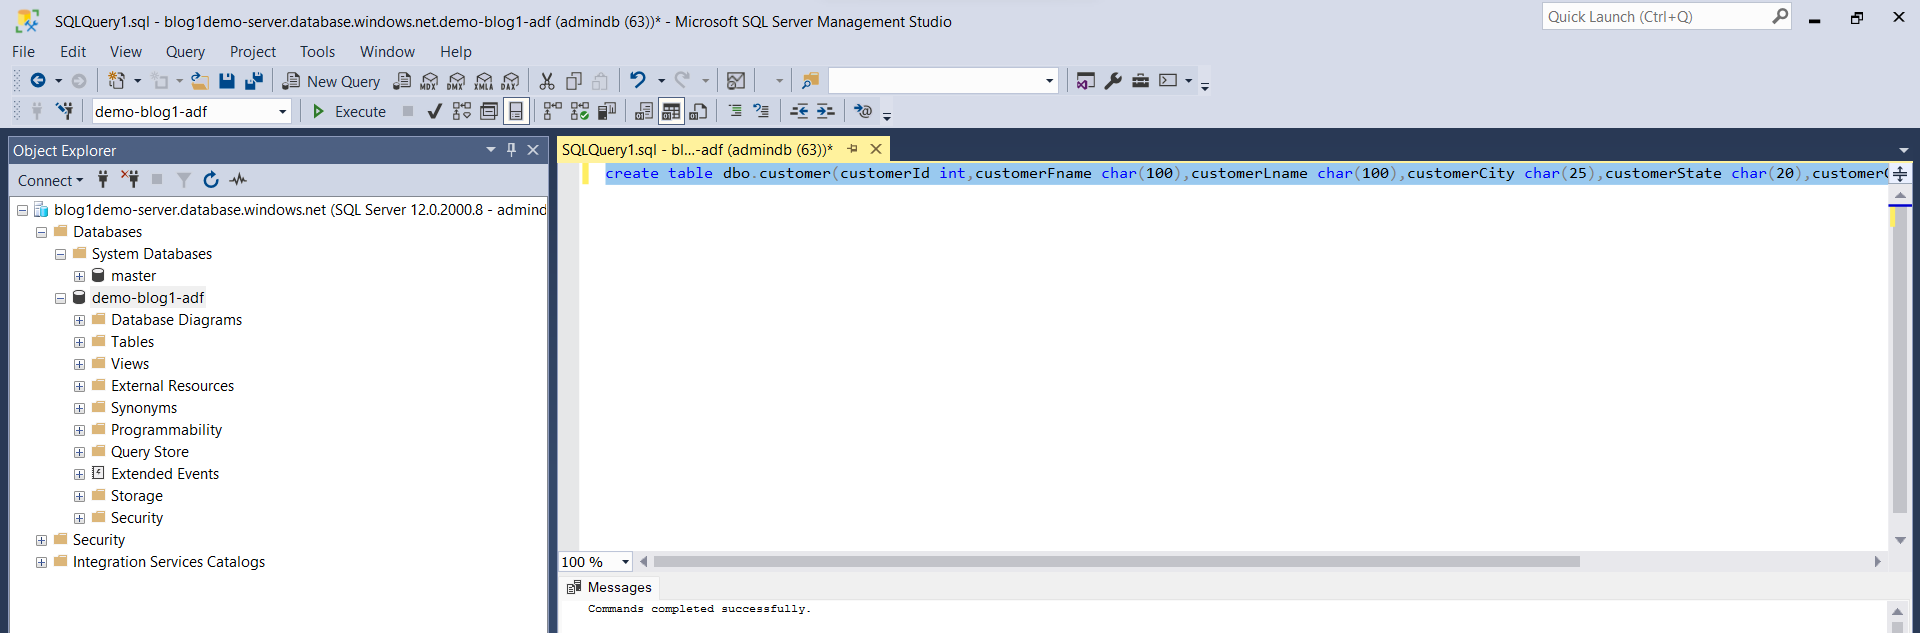Image resolution: width=1920 pixels, height=633 pixels.
Task: Refresh the Object Explorer tree
Action: tap(211, 180)
